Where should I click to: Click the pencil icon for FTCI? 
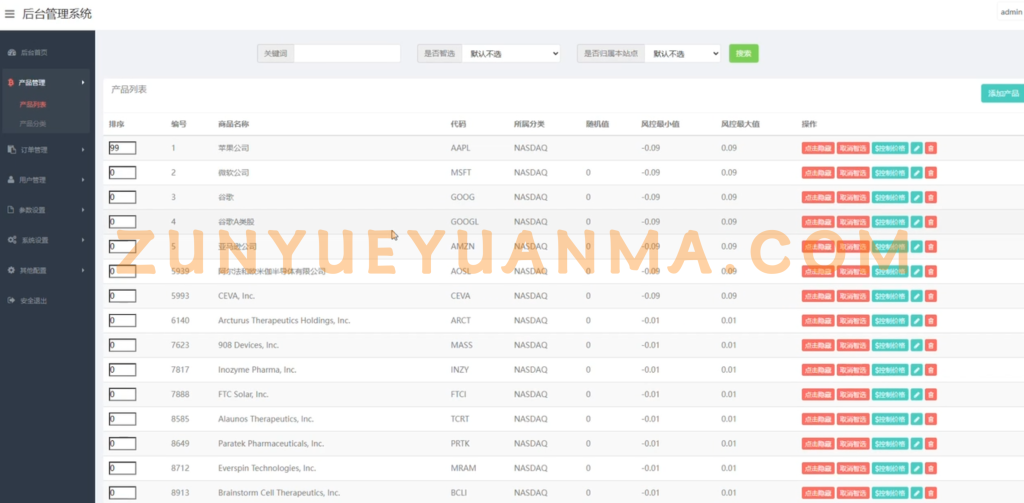[x=917, y=395]
